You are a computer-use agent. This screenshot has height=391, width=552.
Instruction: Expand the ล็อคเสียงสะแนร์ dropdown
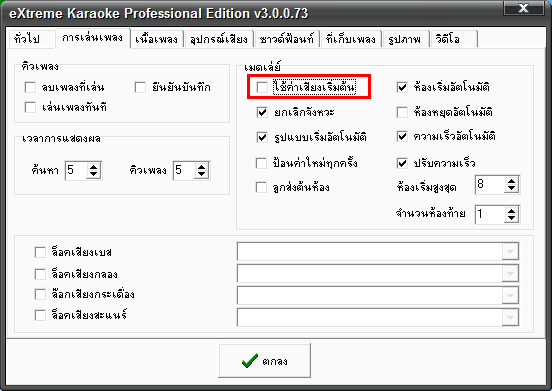(x=510, y=317)
